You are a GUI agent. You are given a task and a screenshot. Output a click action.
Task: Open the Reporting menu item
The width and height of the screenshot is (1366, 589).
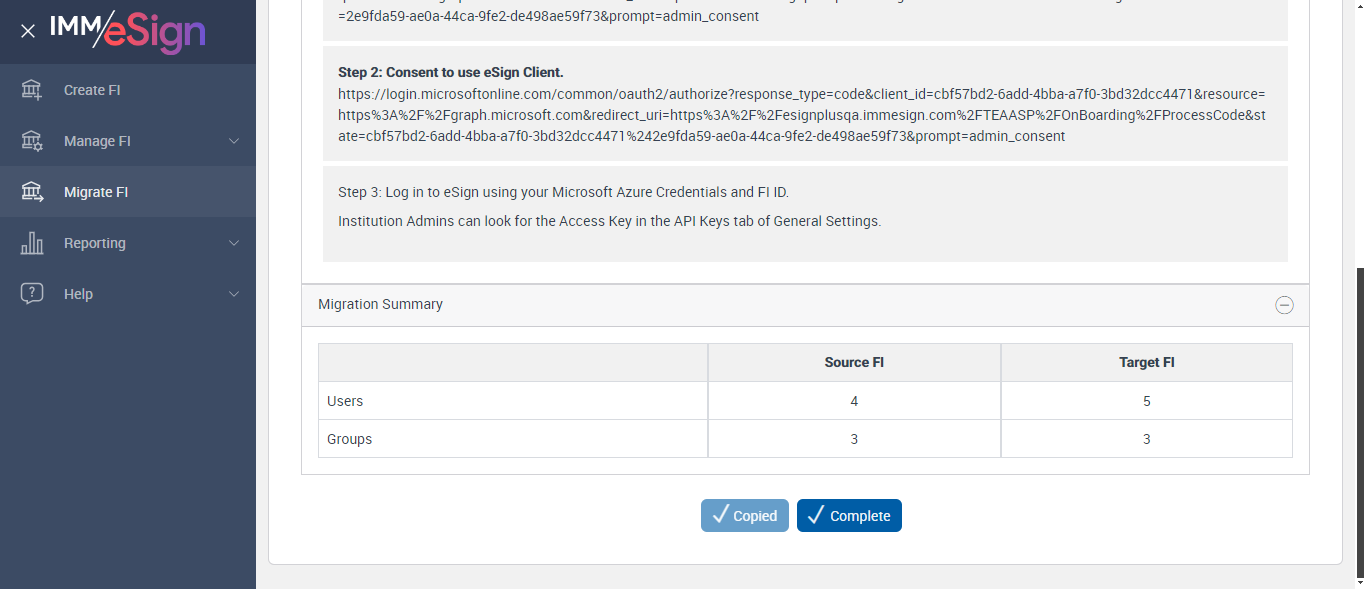(95, 243)
